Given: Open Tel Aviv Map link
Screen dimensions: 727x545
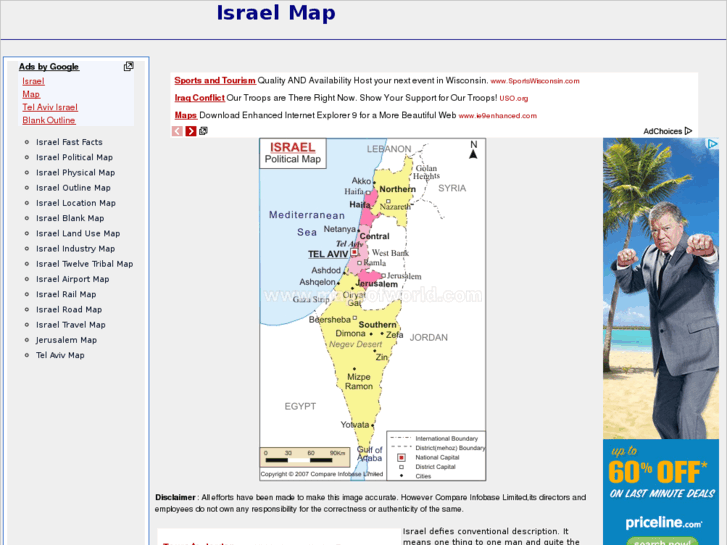Looking at the screenshot, I should pyautogui.click(x=60, y=355).
